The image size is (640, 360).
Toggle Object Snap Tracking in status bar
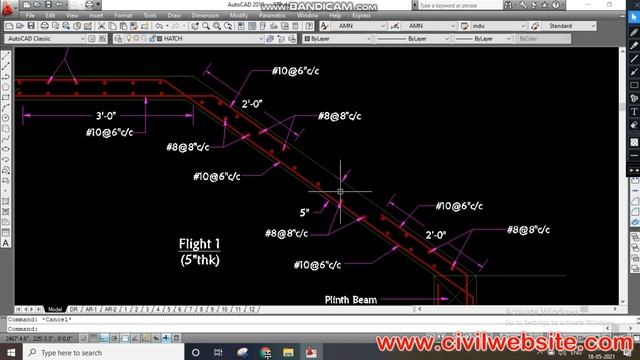tap(135, 338)
